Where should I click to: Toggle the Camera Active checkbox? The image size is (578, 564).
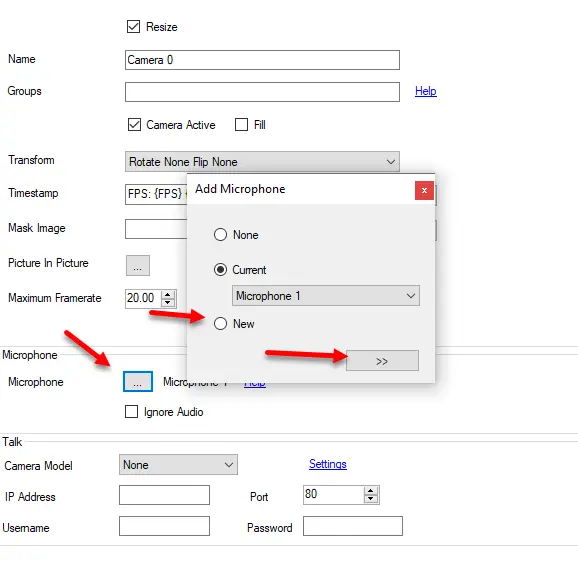point(134,125)
